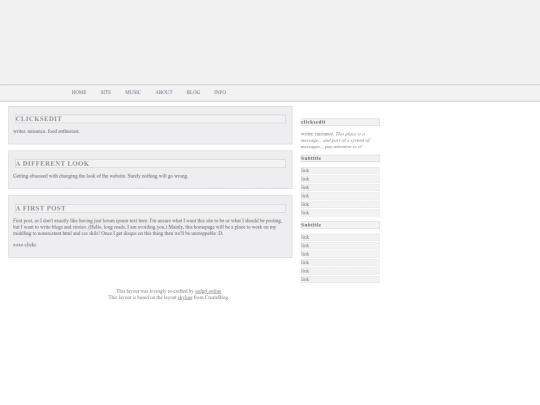The height and width of the screenshot is (405, 540).
Task: Click the 'xoxo clicks' sign-off text
Action: [x=24, y=245]
